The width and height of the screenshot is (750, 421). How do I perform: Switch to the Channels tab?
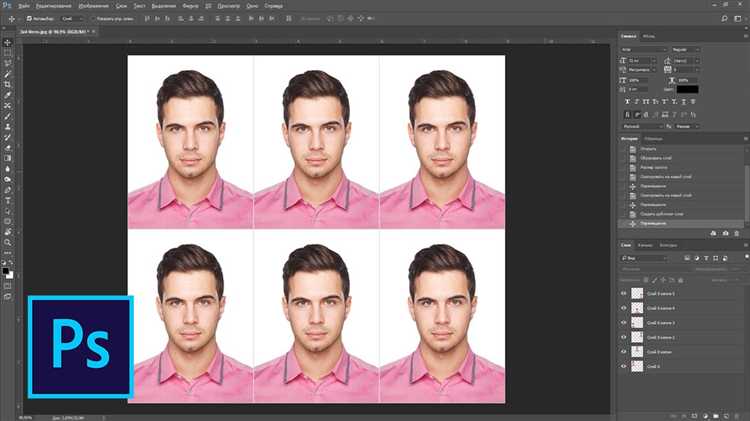coord(645,245)
